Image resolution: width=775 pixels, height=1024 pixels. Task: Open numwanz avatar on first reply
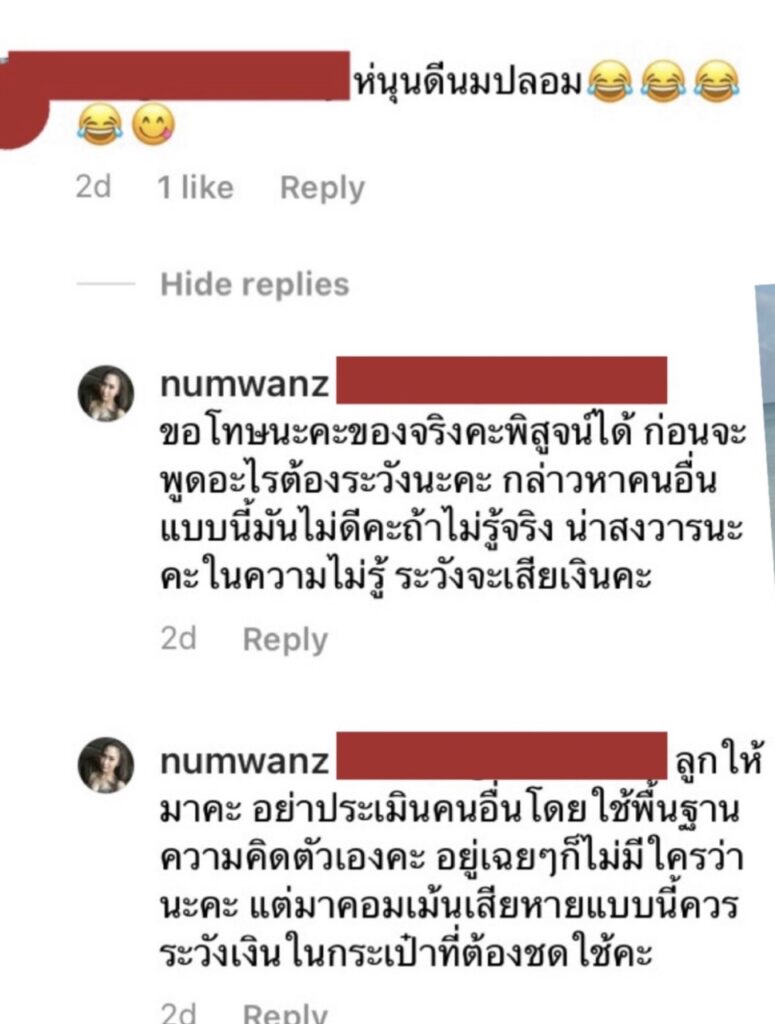click(x=106, y=393)
